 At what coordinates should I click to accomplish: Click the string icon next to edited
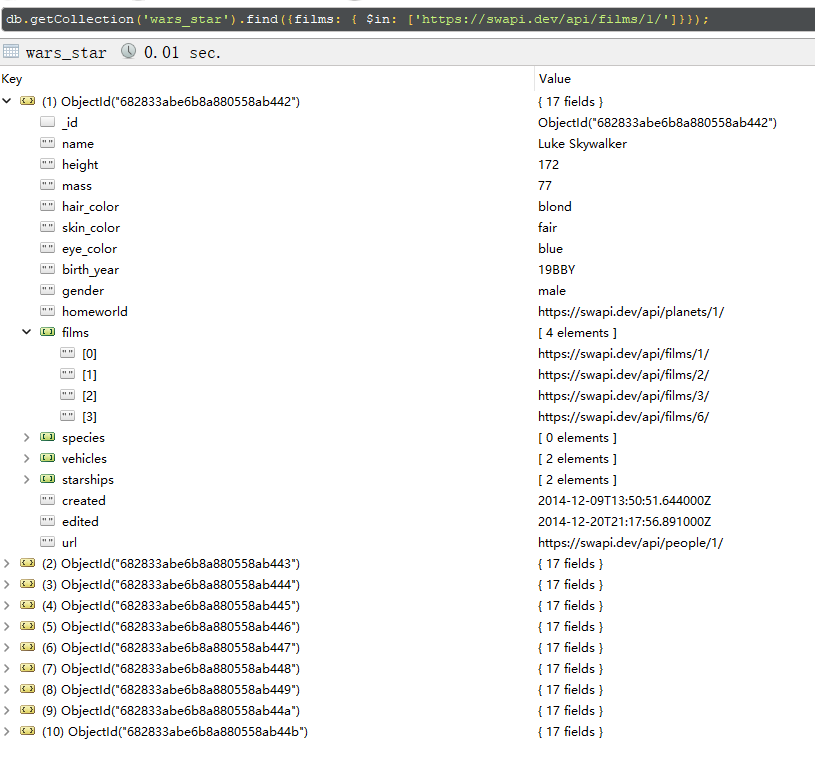pos(47,521)
